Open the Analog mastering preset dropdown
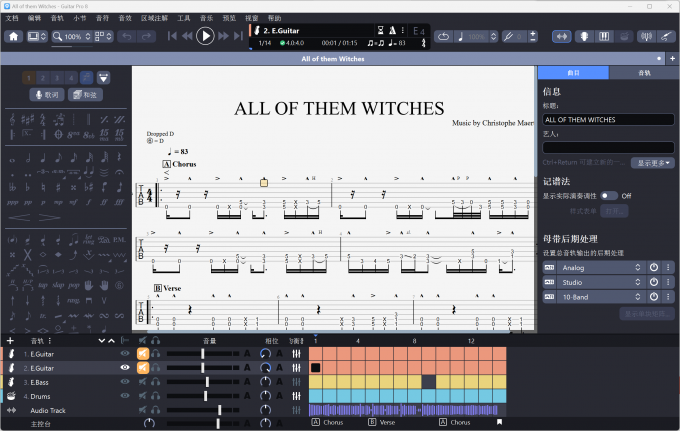The width and height of the screenshot is (680, 431). pos(600,268)
